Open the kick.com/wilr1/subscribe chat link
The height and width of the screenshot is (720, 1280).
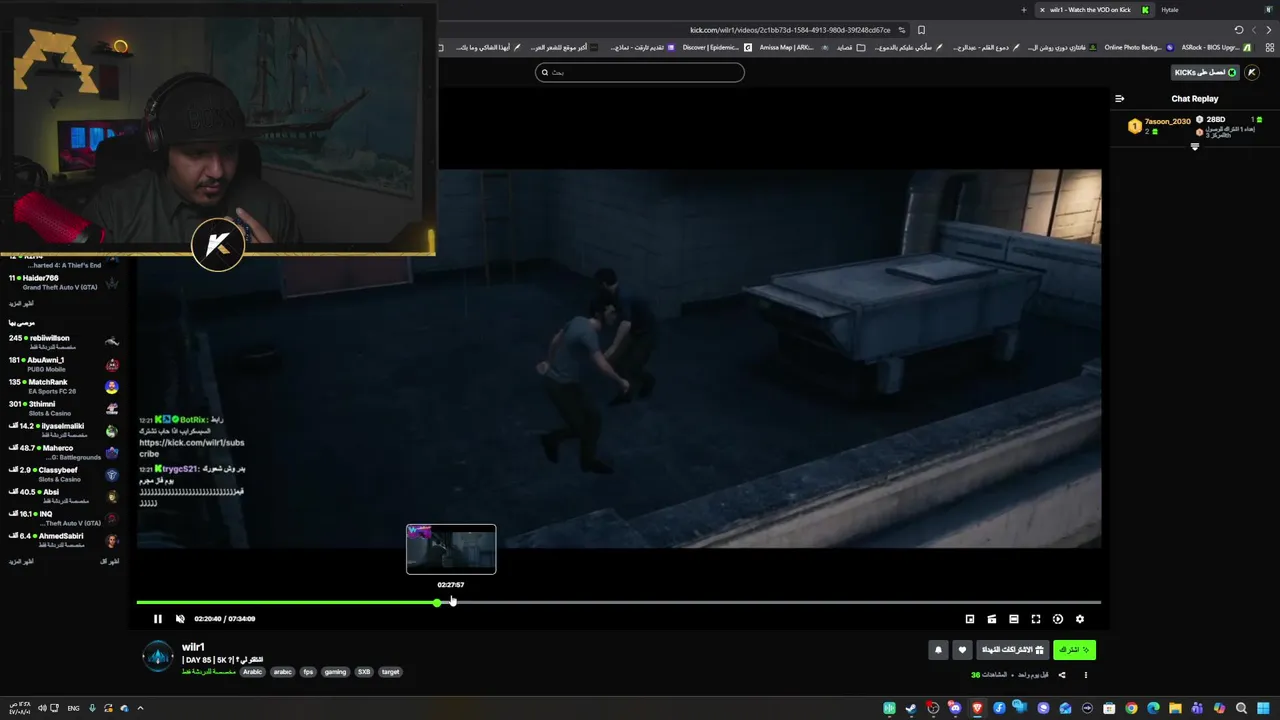coord(191,448)
